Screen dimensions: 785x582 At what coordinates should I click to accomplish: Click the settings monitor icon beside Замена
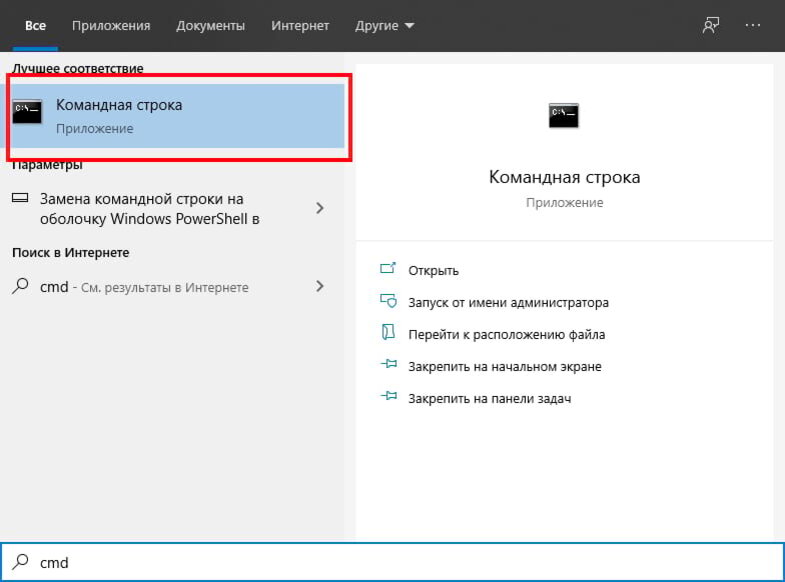click(20, 198)
